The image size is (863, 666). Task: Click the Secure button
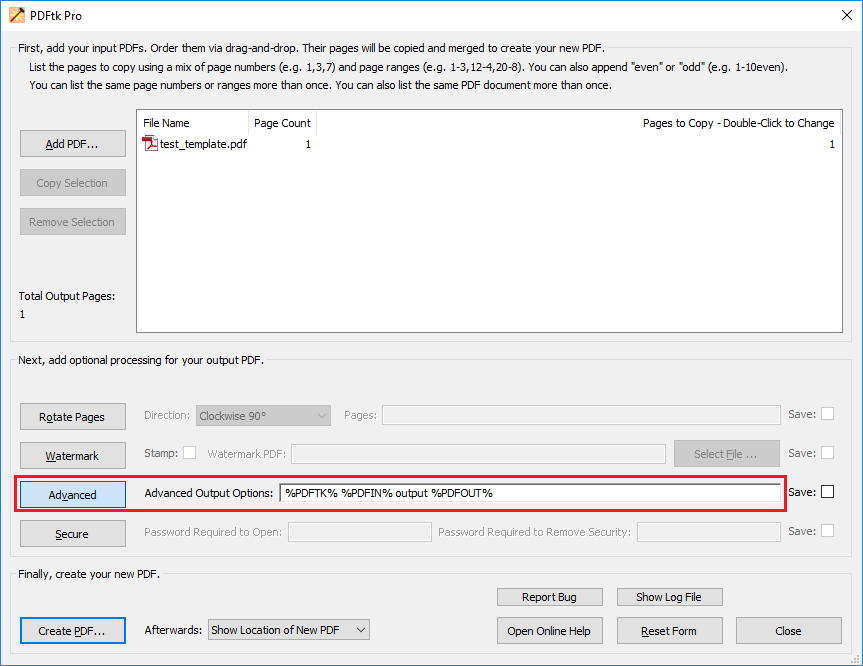point(73,534)
